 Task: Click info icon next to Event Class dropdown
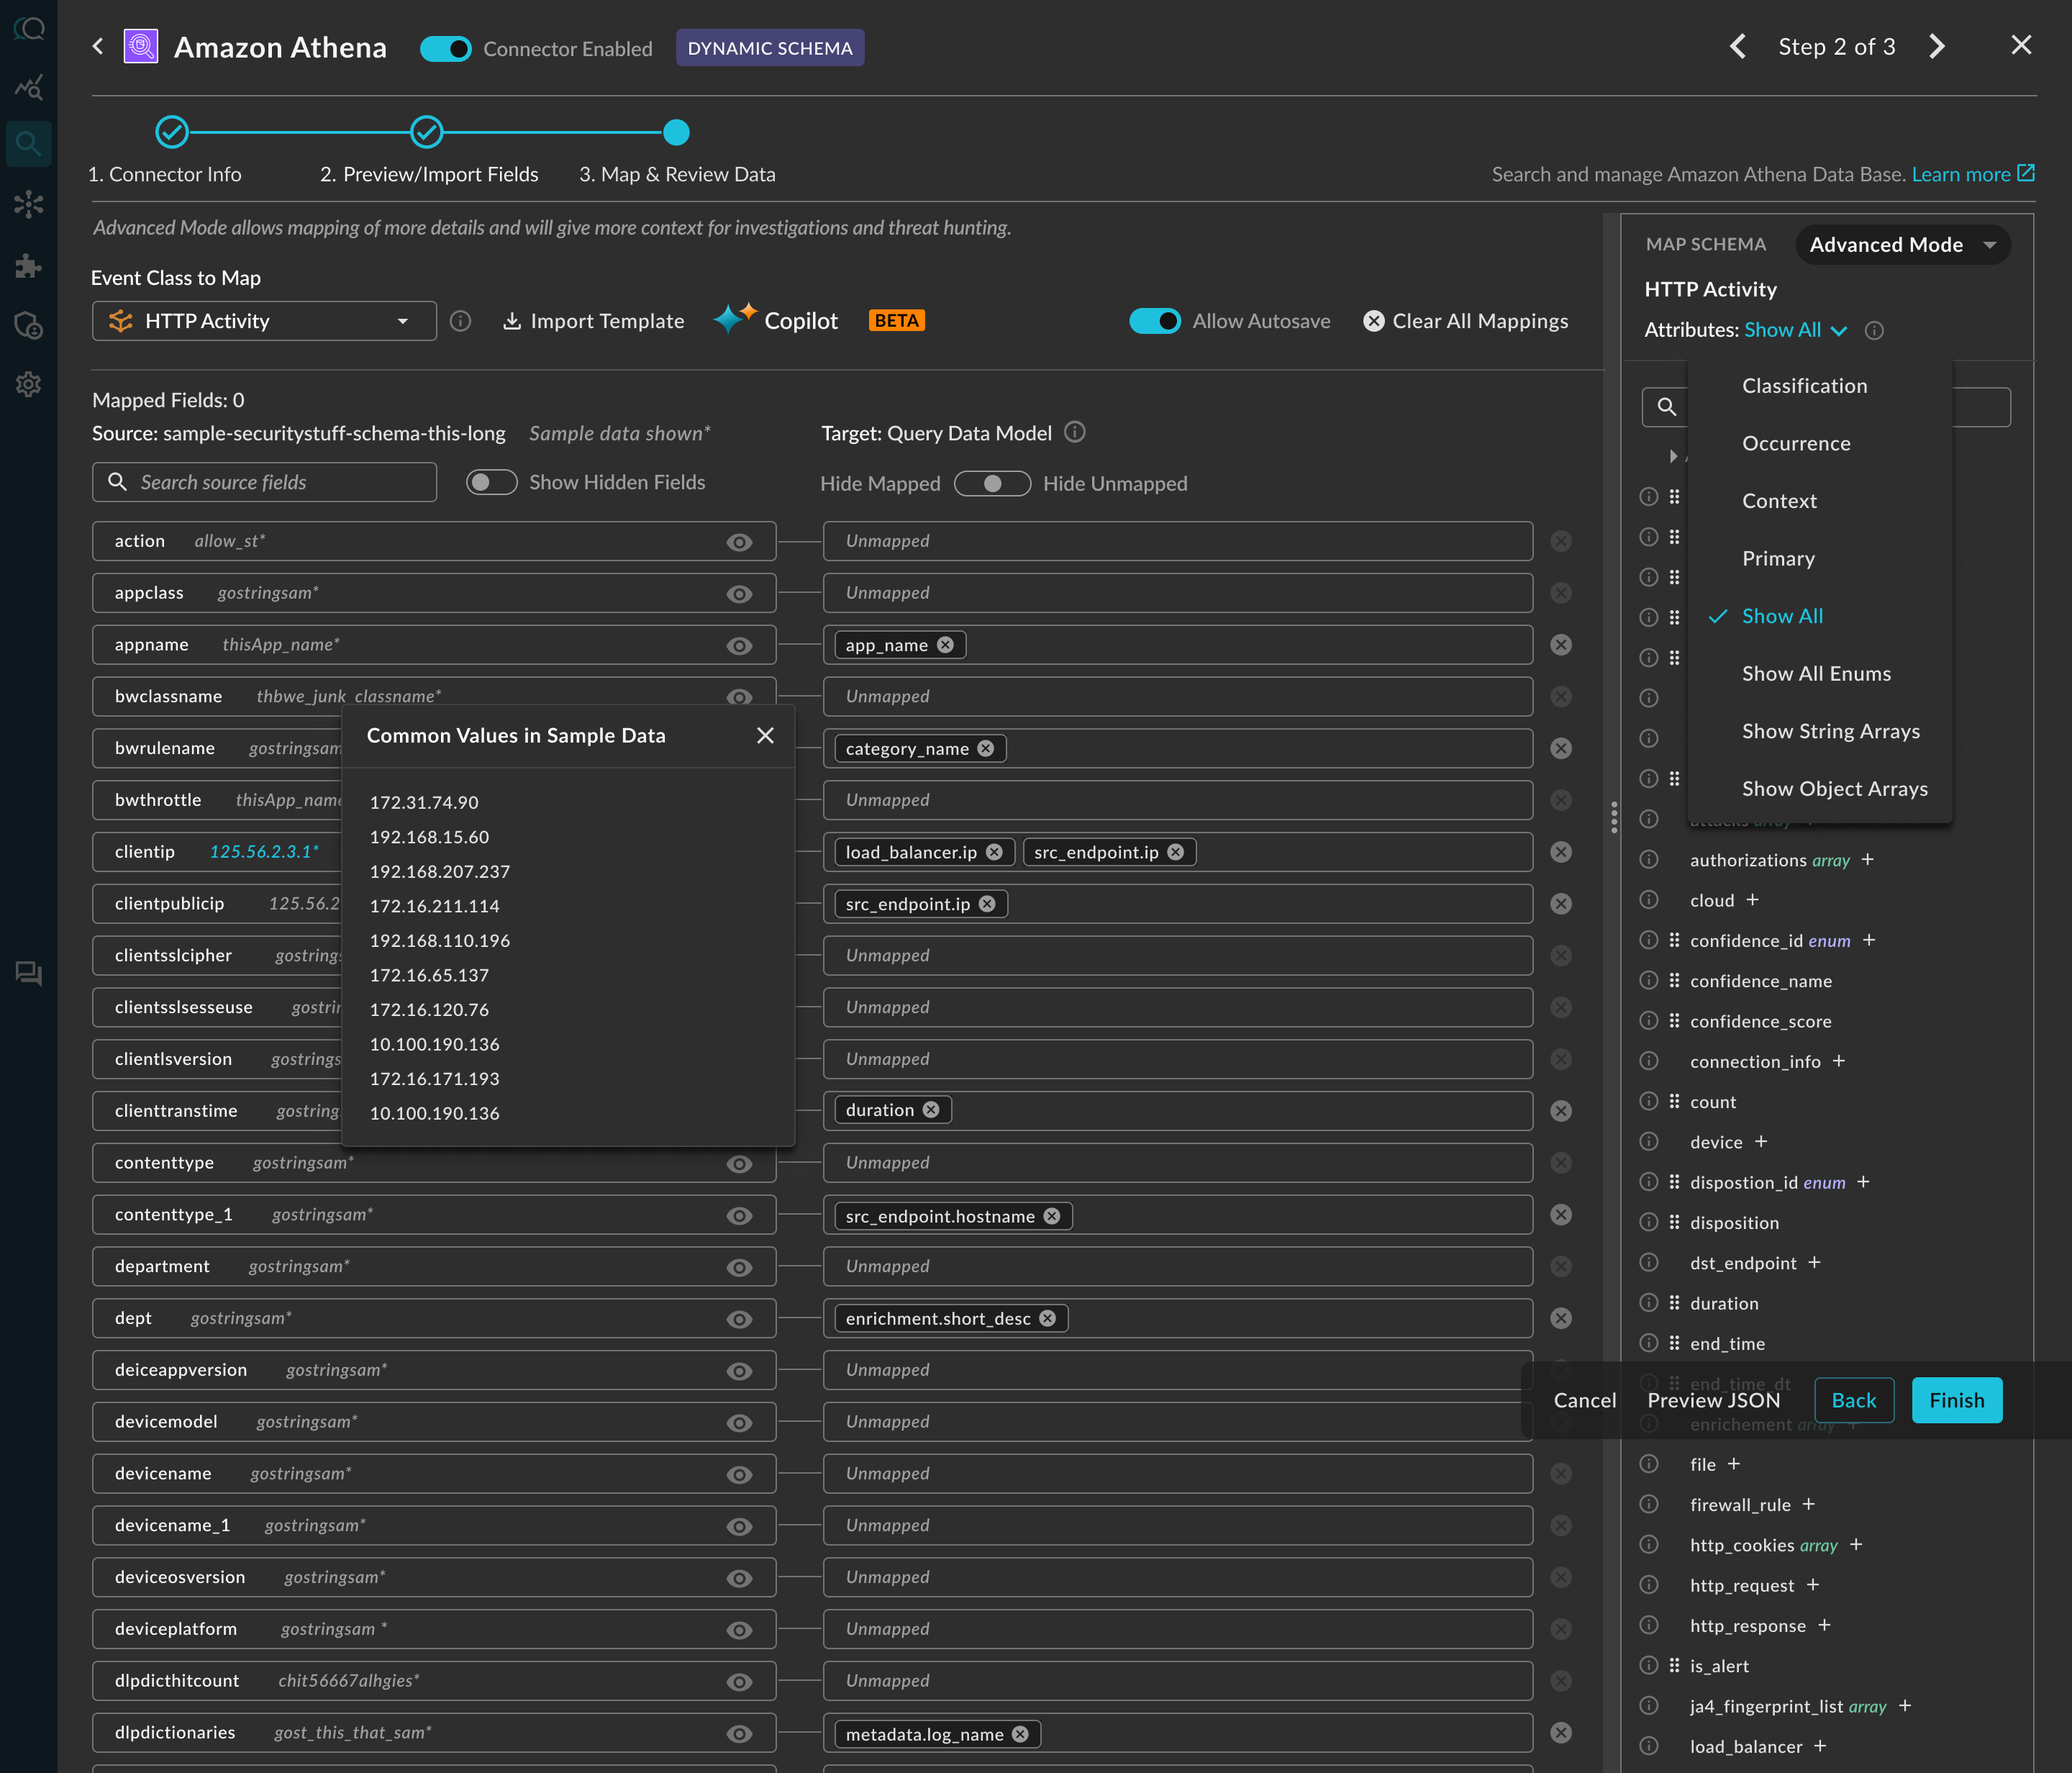(460, 321)
